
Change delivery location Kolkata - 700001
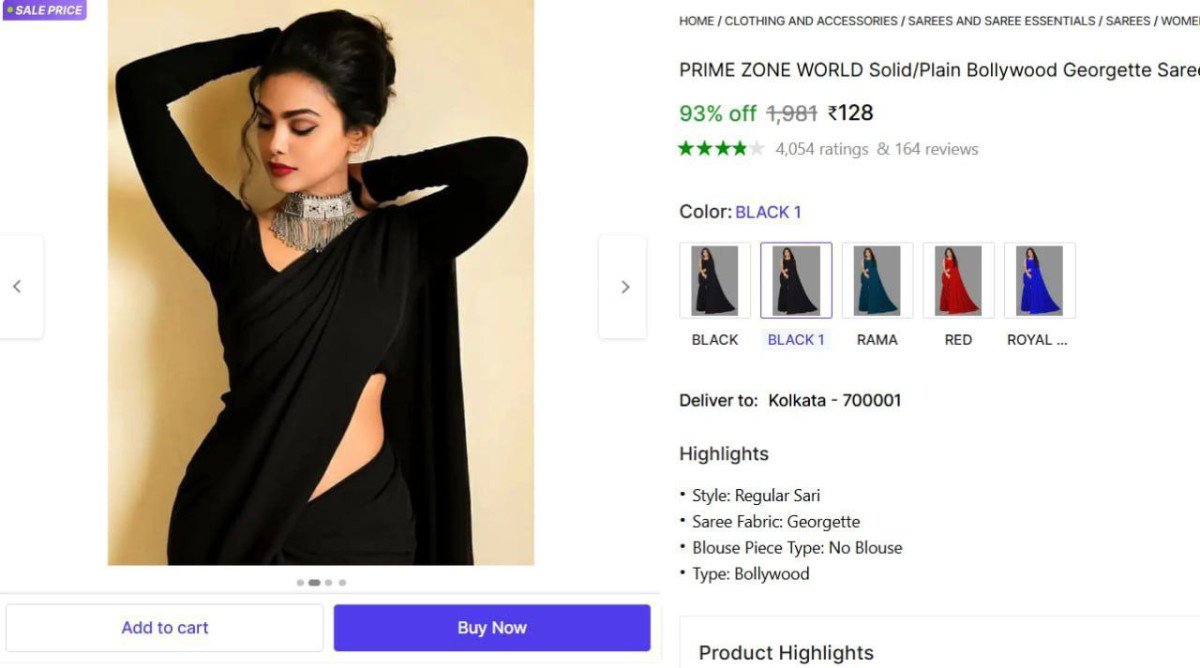coord(834,400)
